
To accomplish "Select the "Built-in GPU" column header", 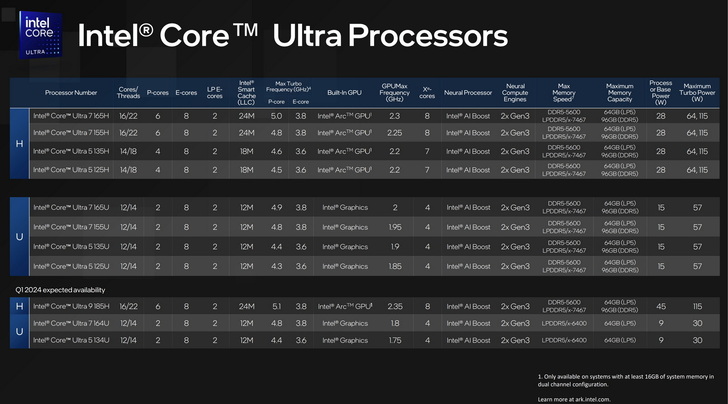I will [x=344, y=93].
